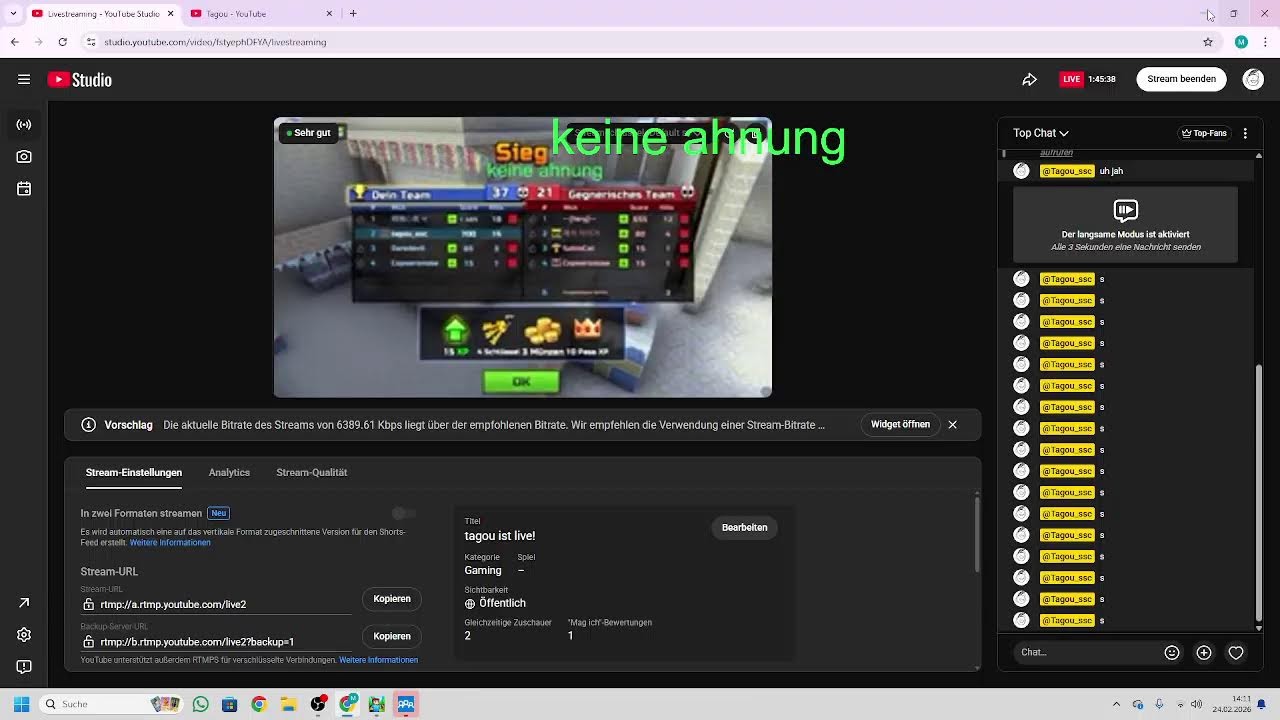Click the pop-out arrow icon in sidebar
Image resolution: width=1280 pixels, height=720 pixels.
(x=24, y=603)
